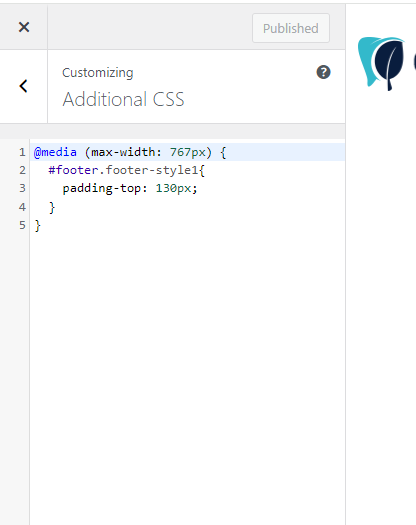Click the empty area below the CSS code
The image size is (416, 525).
coord(187,368)
